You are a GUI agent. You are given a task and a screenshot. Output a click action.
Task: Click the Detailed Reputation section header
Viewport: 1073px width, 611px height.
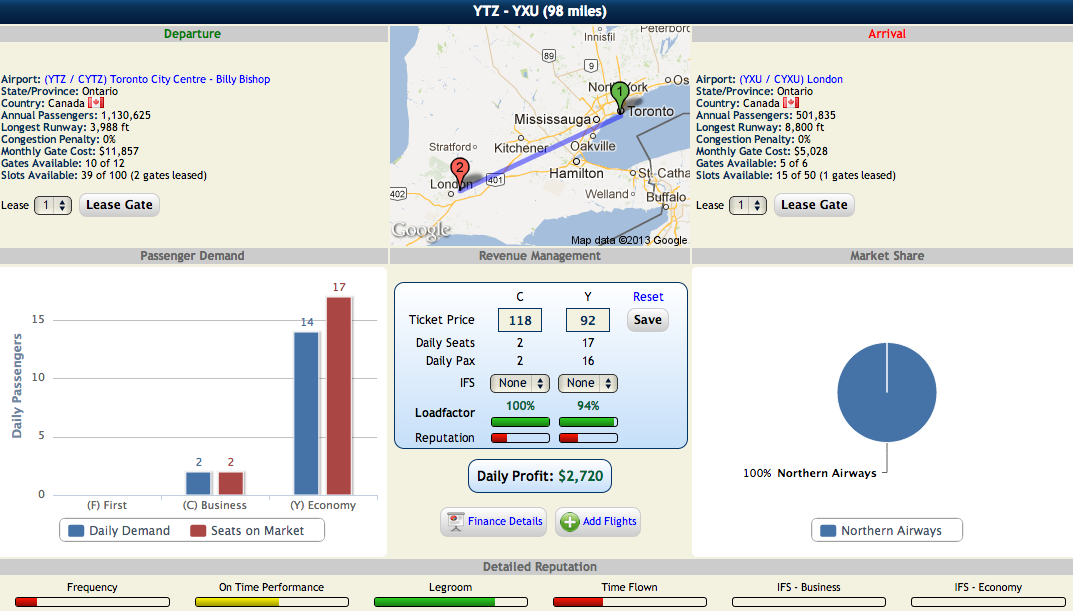coord(540,567)
